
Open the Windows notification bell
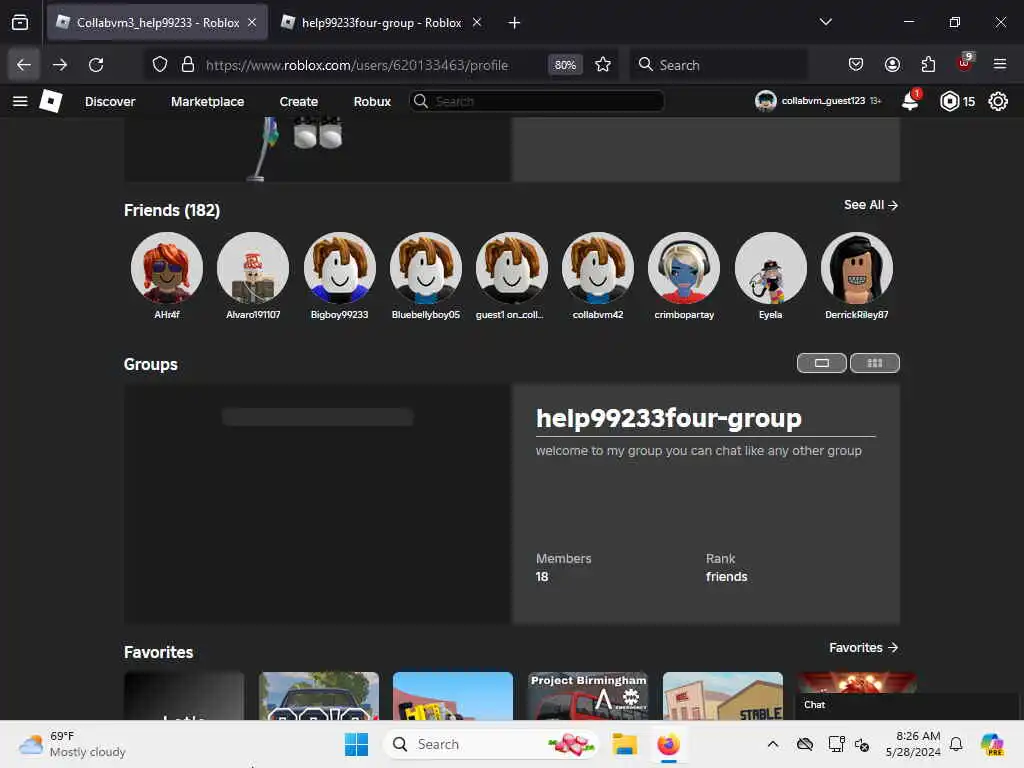pyautogui.click(x=956, y=744)
